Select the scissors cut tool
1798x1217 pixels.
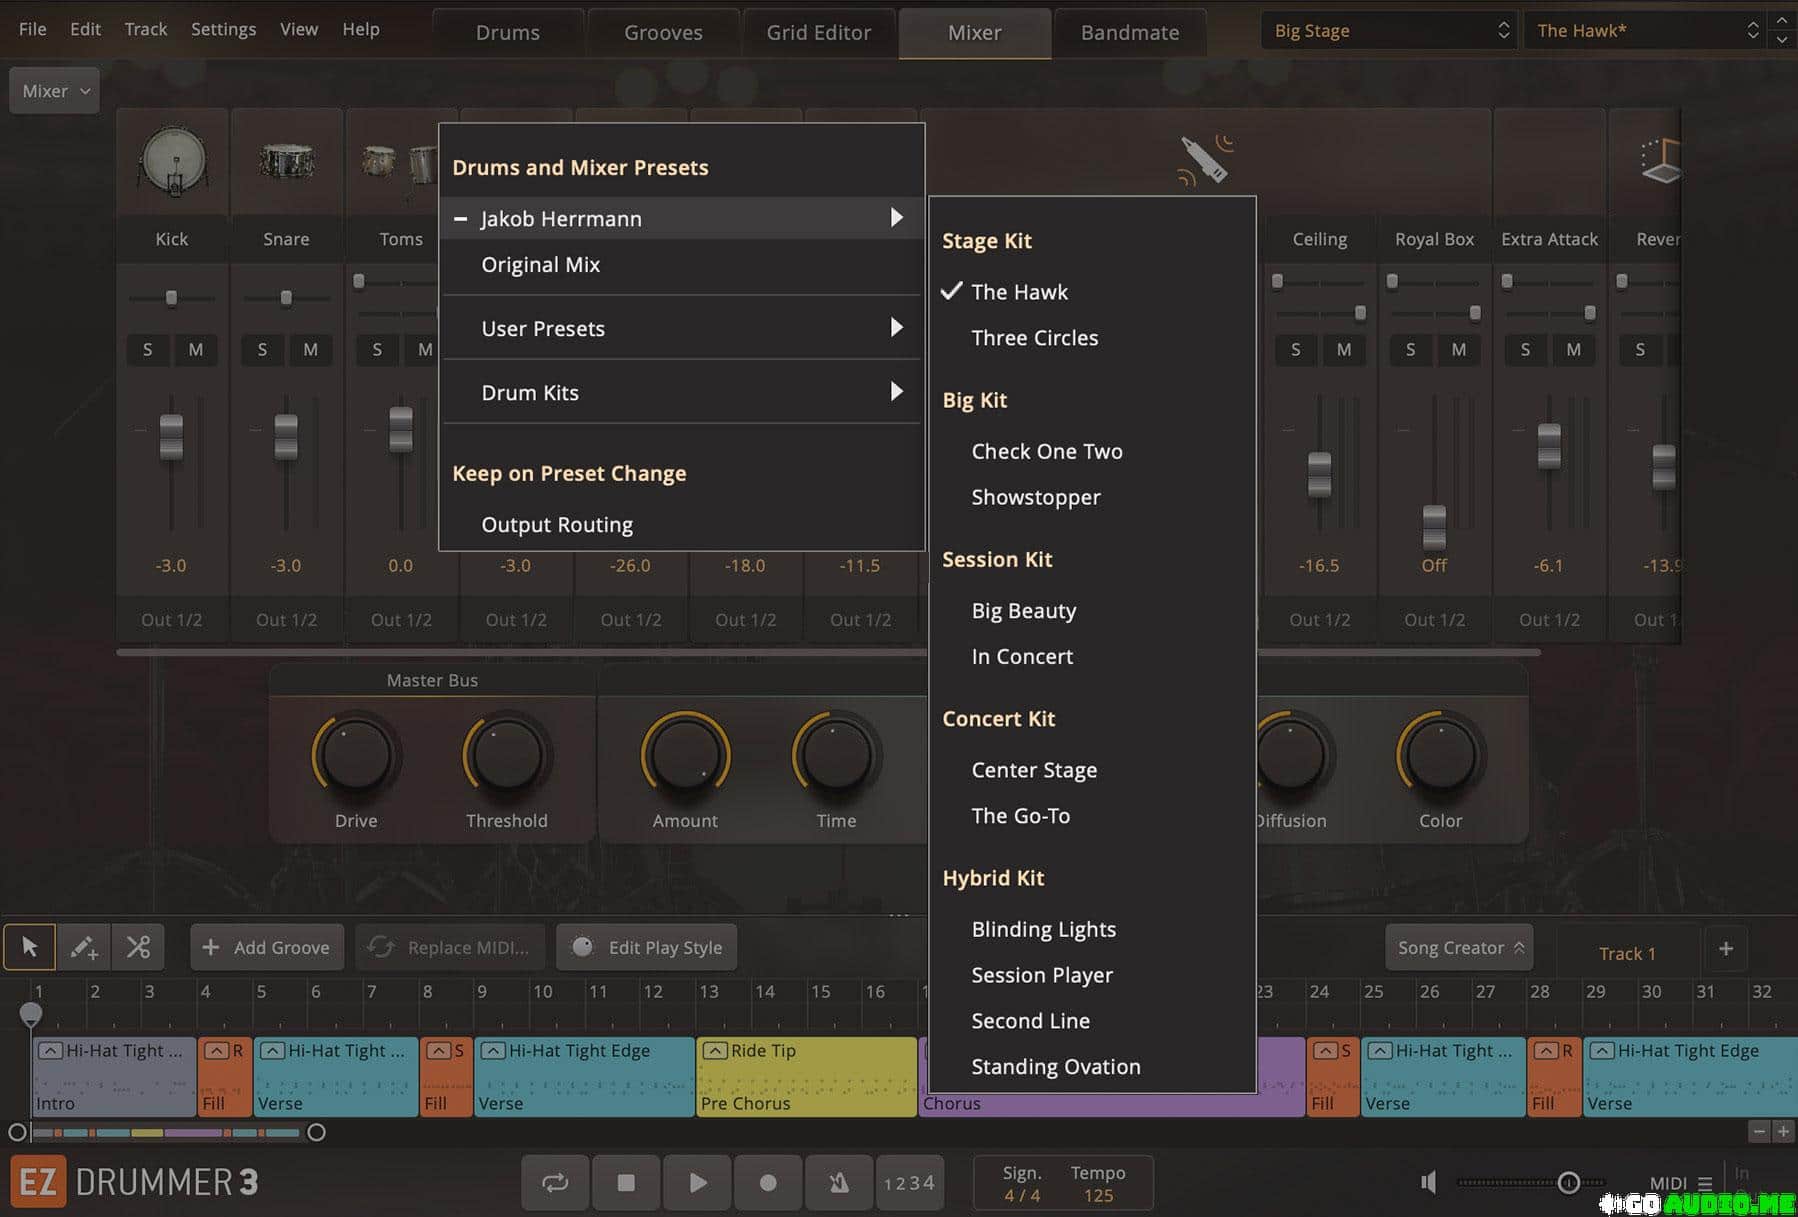pos(138,947)
